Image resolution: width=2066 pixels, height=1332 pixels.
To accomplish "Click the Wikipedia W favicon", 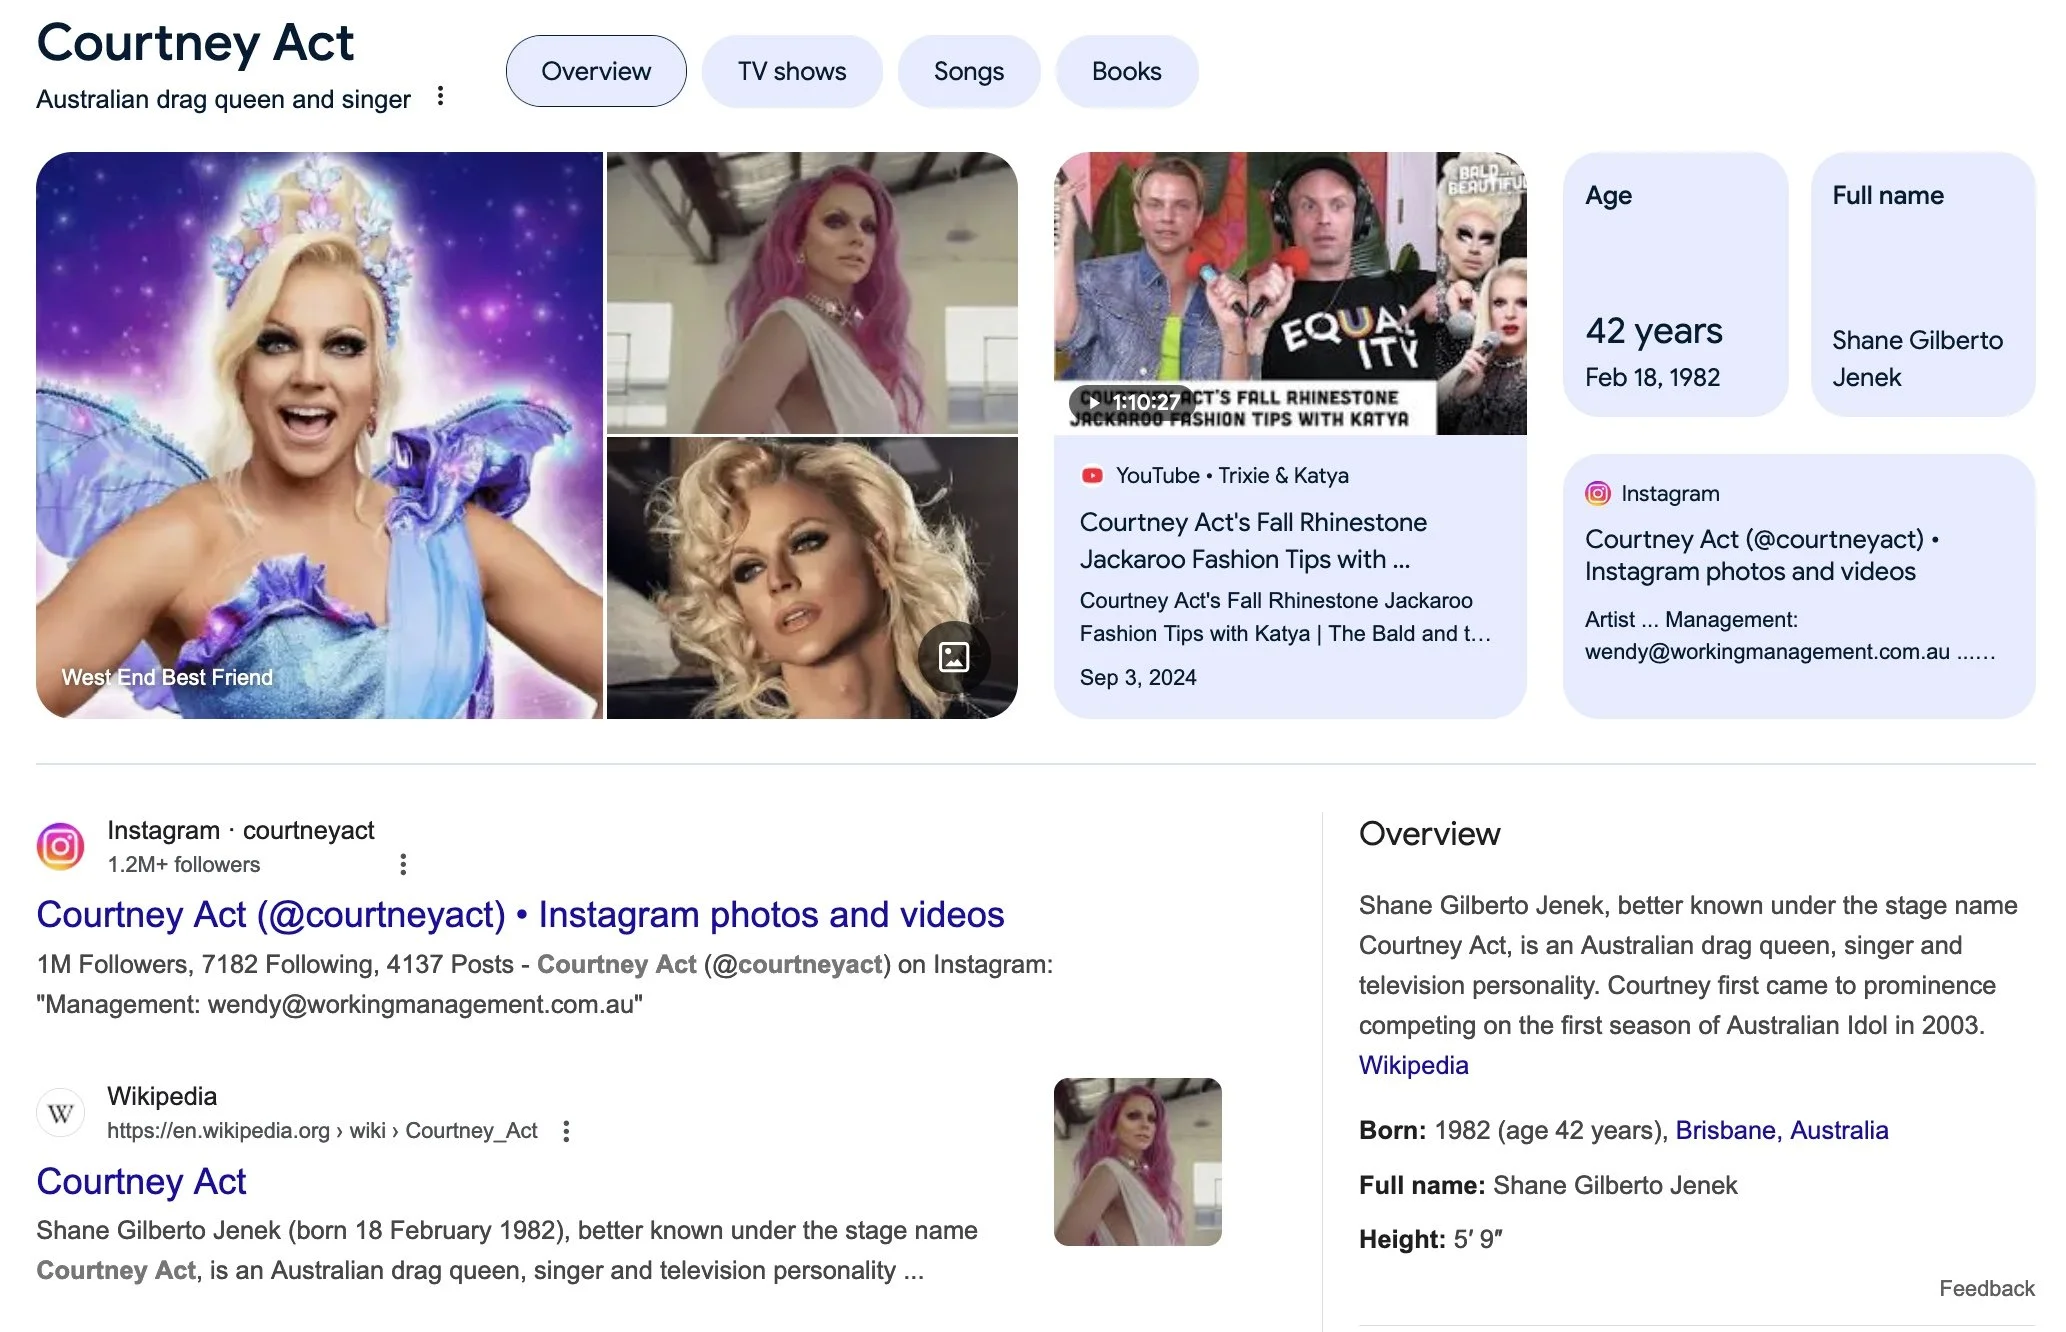I will coord(61,1113).
